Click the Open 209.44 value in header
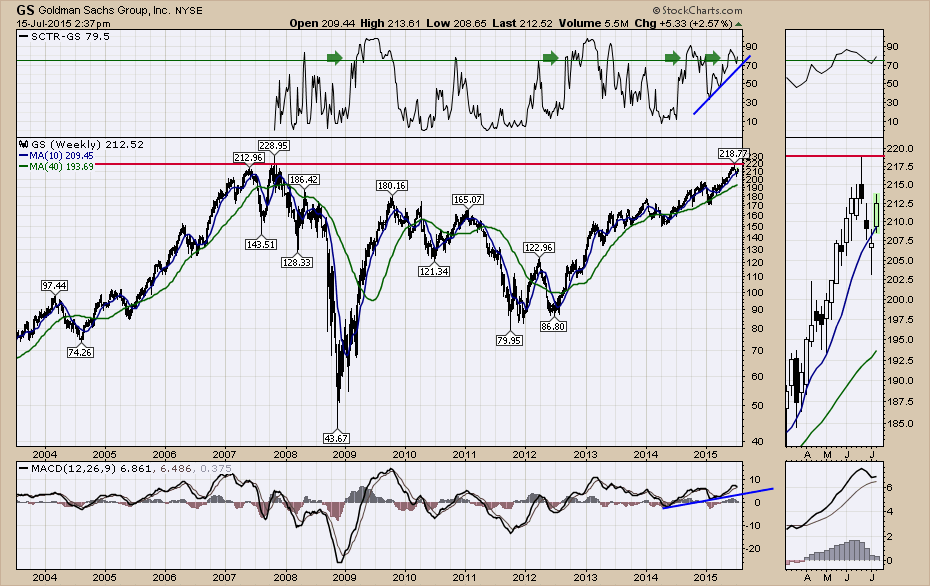The width and height of the screenshot is (930, 586). tap(322, 24)
